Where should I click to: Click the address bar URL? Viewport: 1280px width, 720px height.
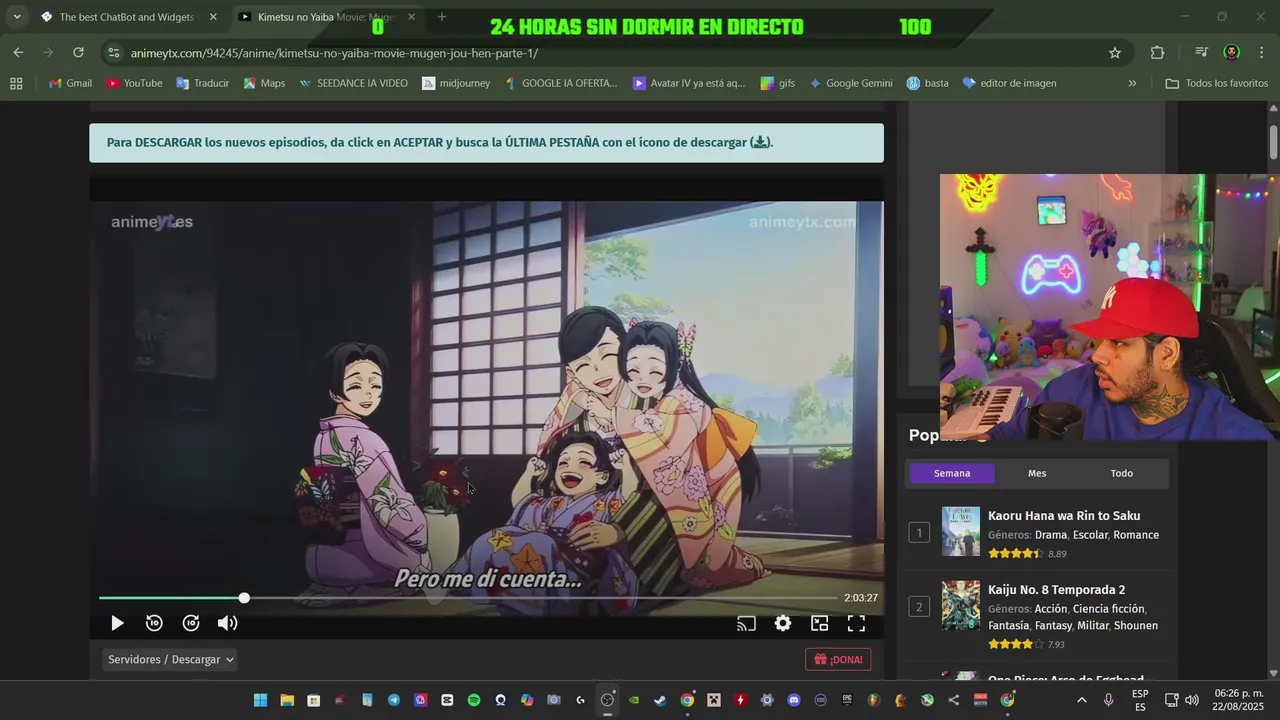pos(334,53)
